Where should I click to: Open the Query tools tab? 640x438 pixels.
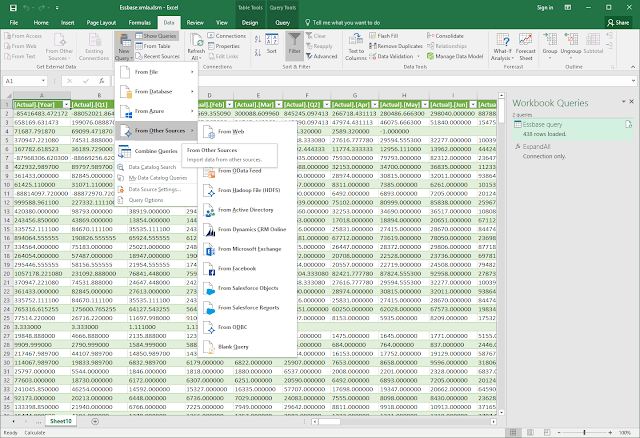282,22
